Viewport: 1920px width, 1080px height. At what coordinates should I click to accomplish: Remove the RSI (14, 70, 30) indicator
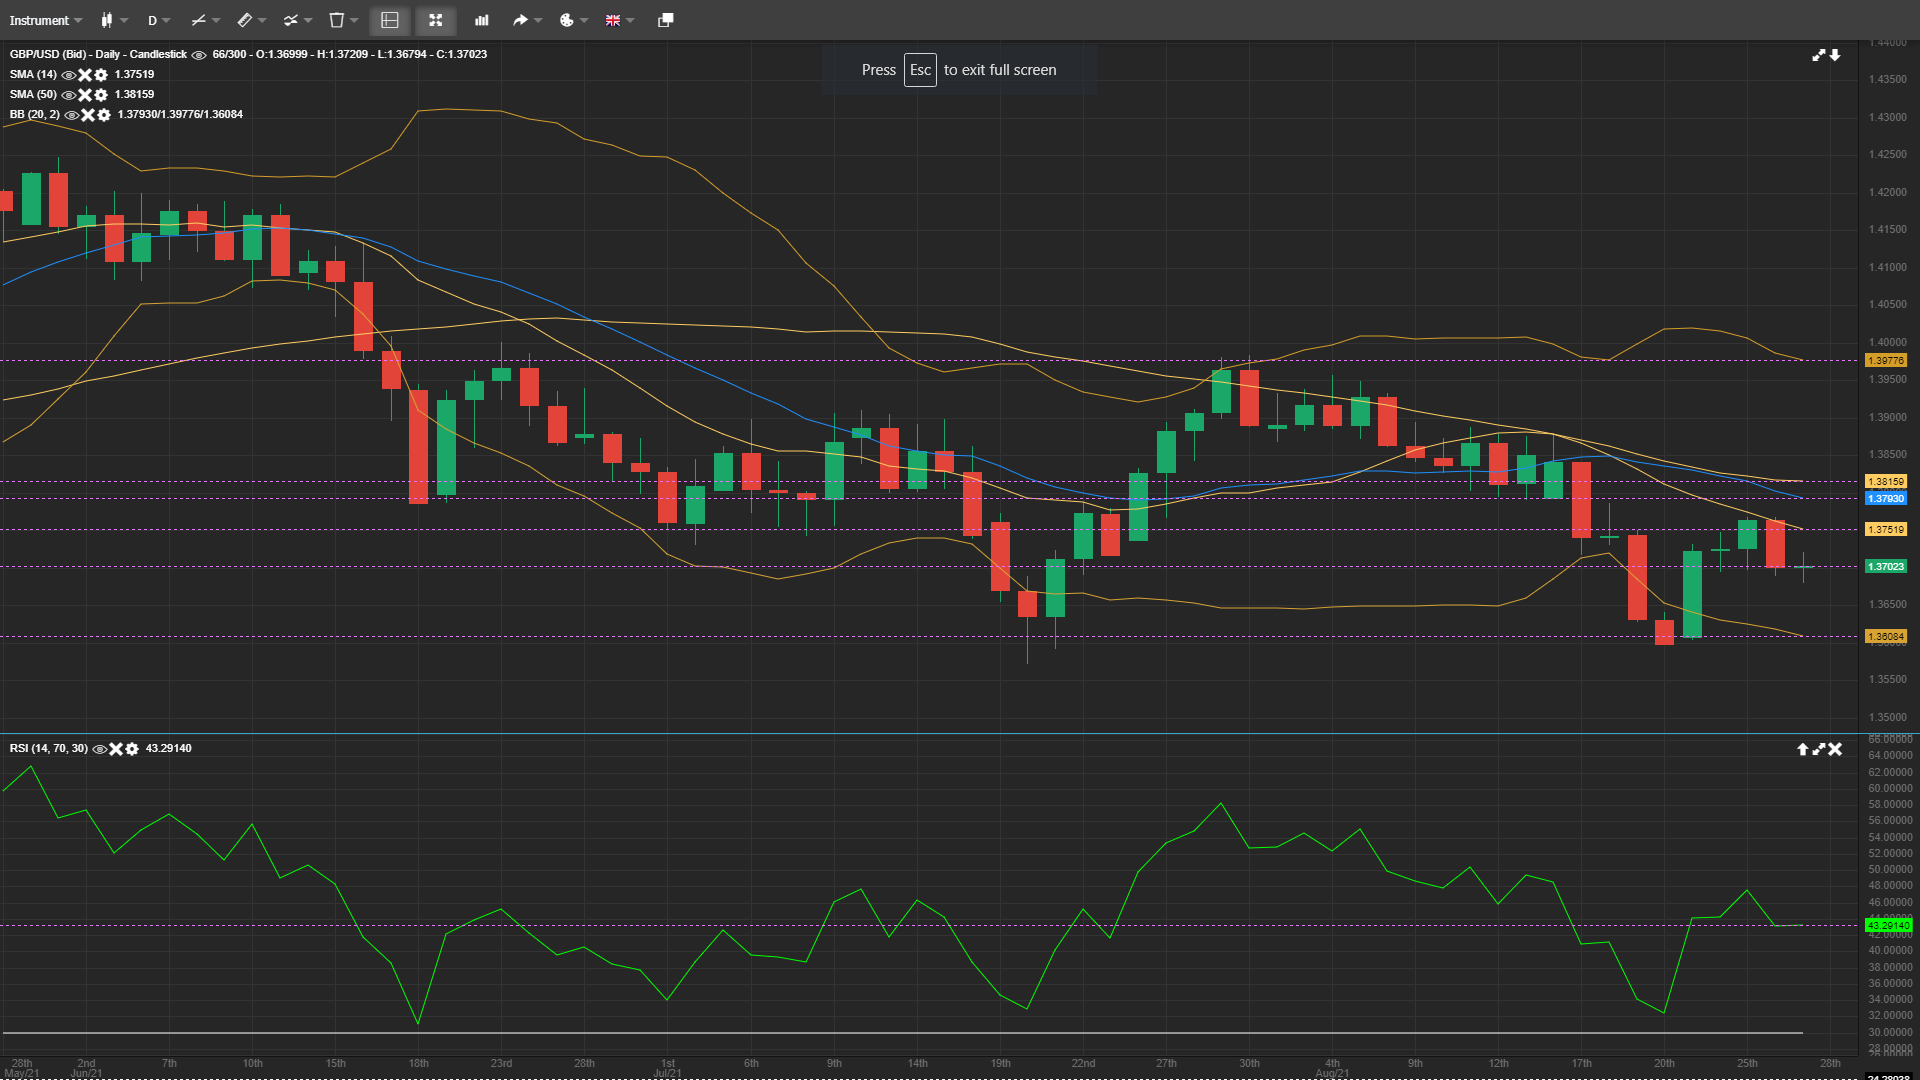pyautogui.click(x=116, y=749)
